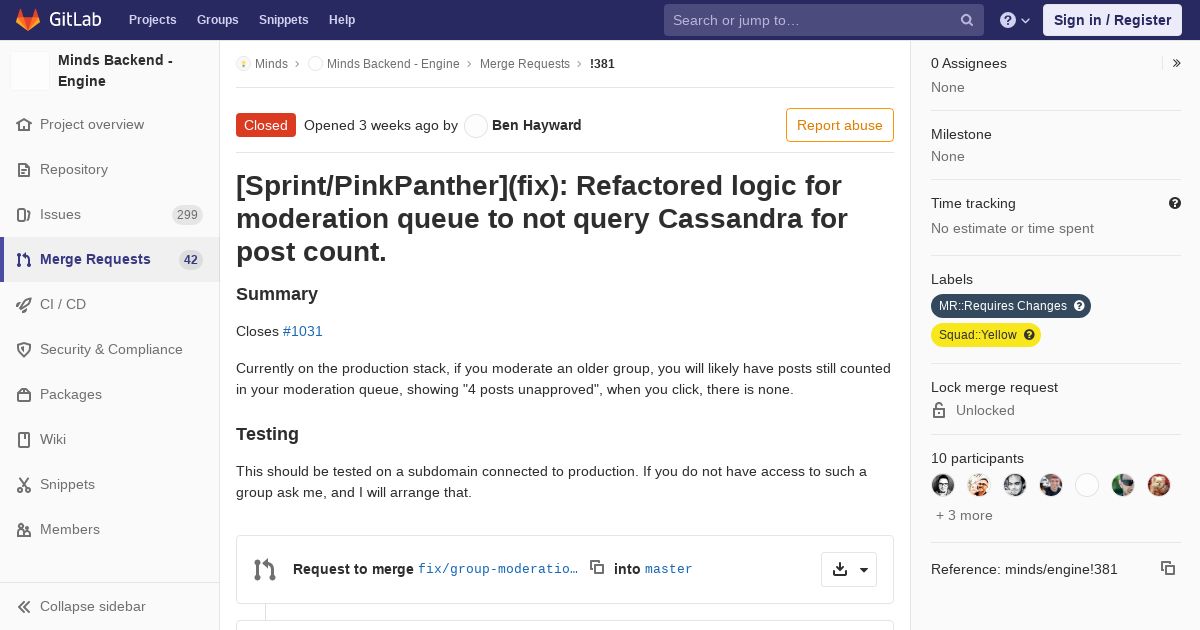Screen dimensions: 1200x630
Task: Click the fourth participant avatar
Action: click(1051, 485)
